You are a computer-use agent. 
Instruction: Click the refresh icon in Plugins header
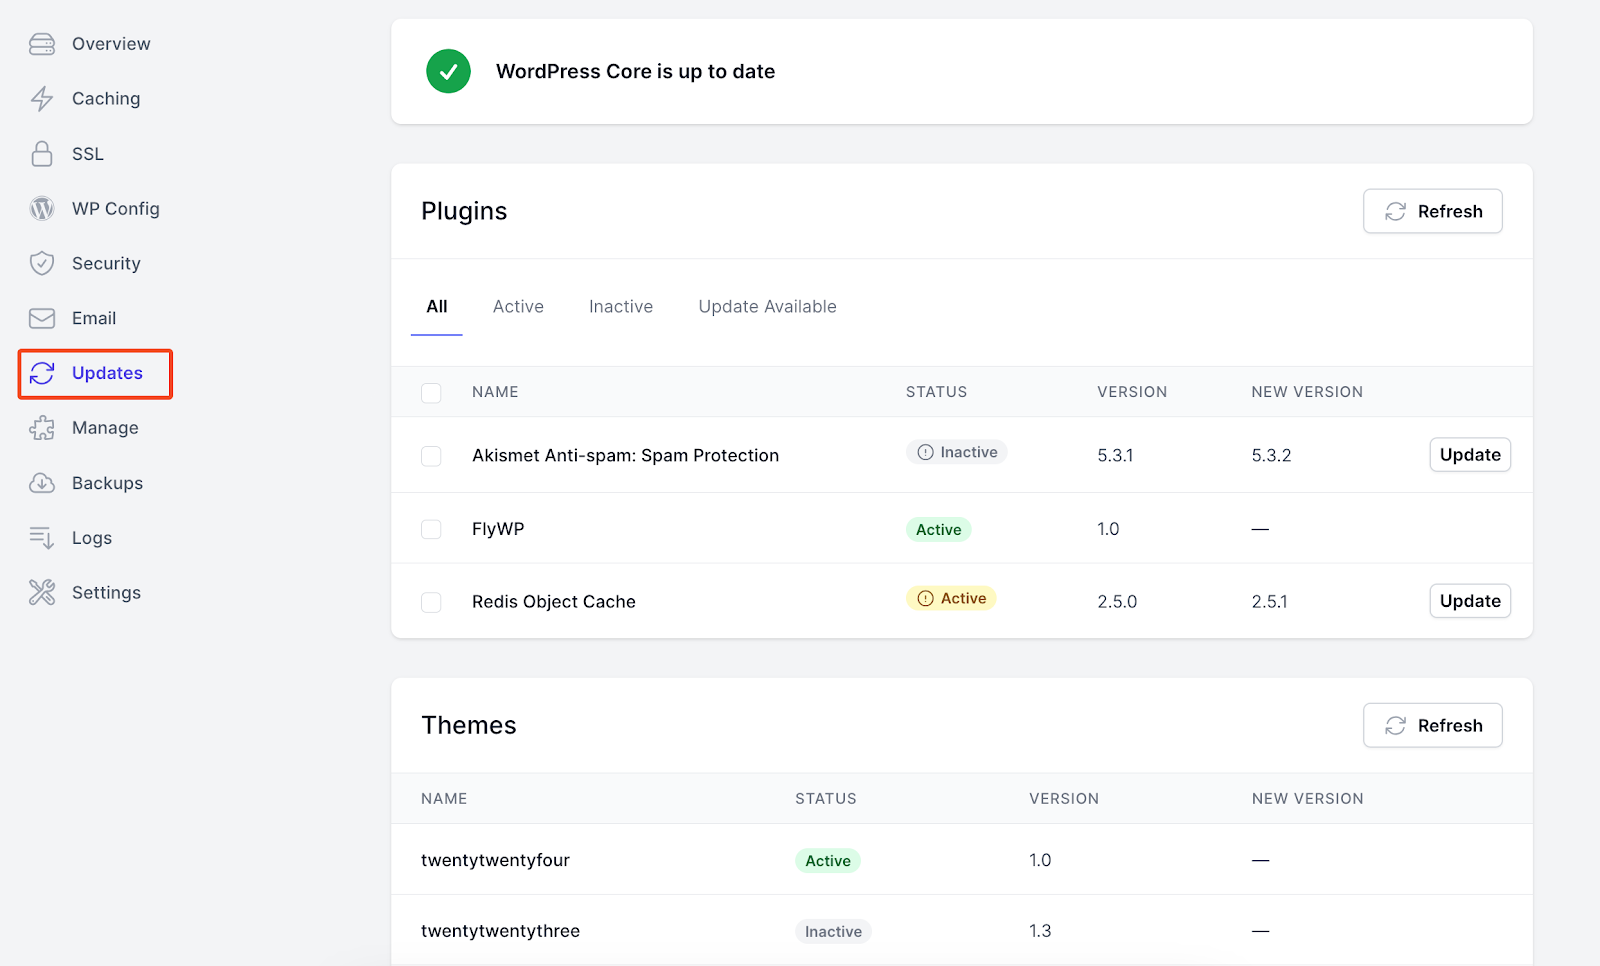(1396, 211)
